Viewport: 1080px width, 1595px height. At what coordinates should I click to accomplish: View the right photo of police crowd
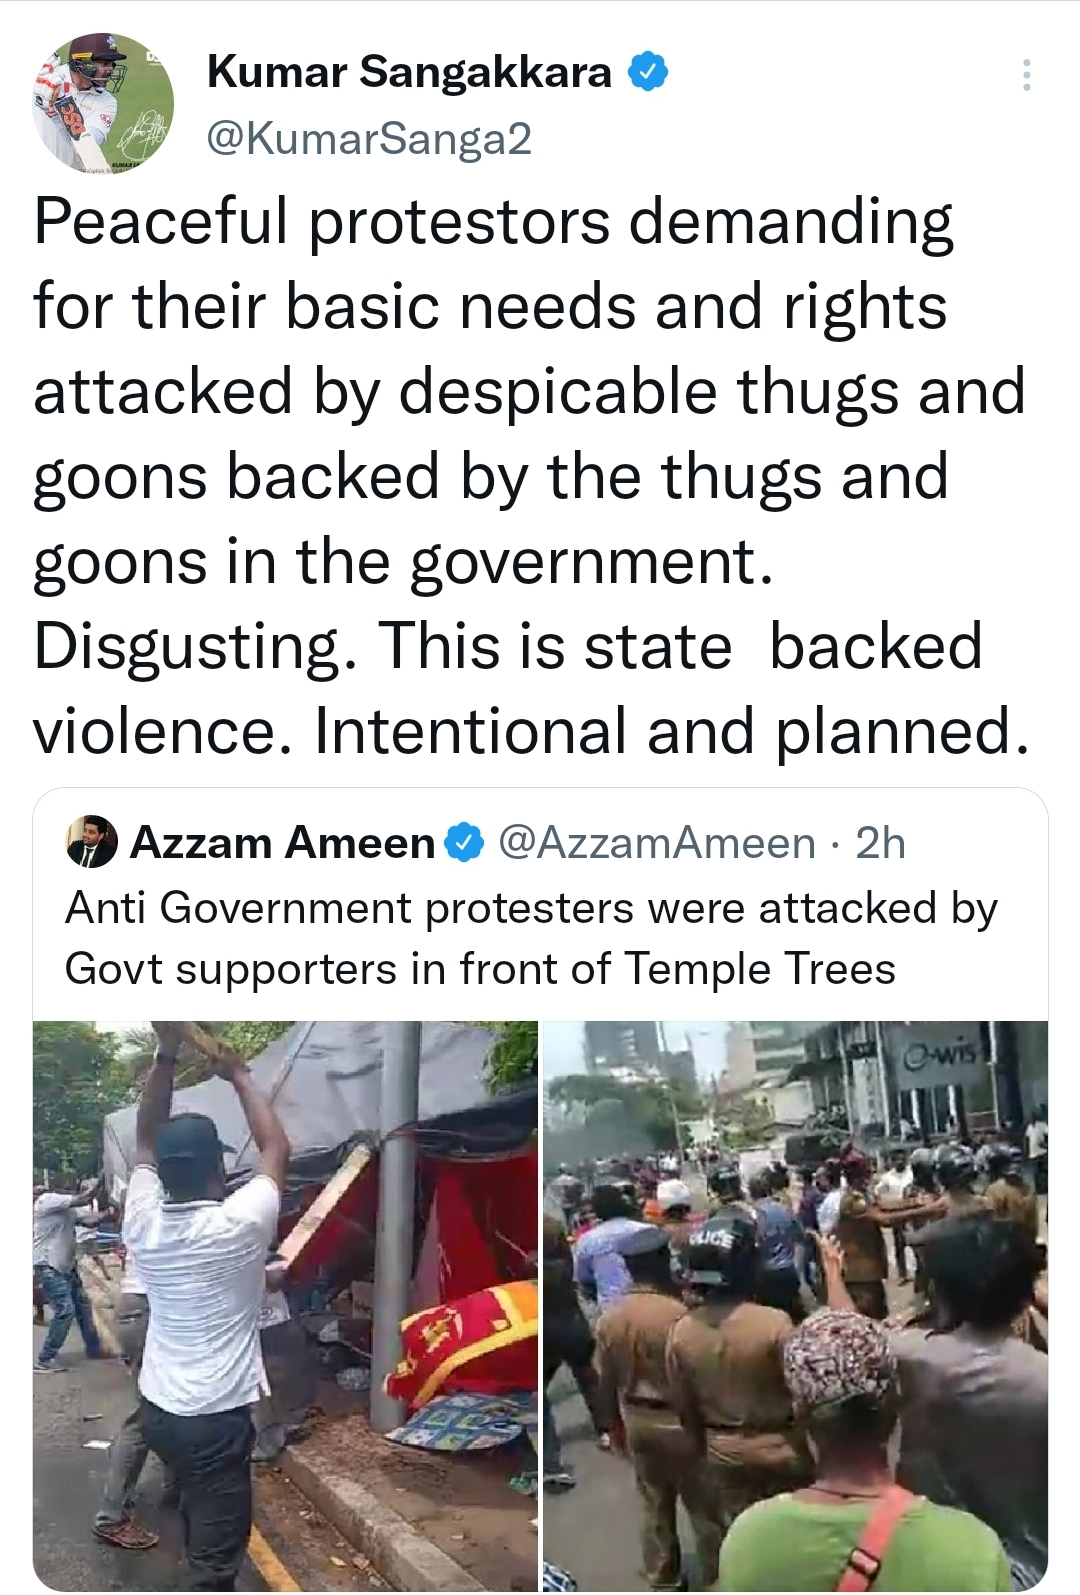click(795, 1305)
